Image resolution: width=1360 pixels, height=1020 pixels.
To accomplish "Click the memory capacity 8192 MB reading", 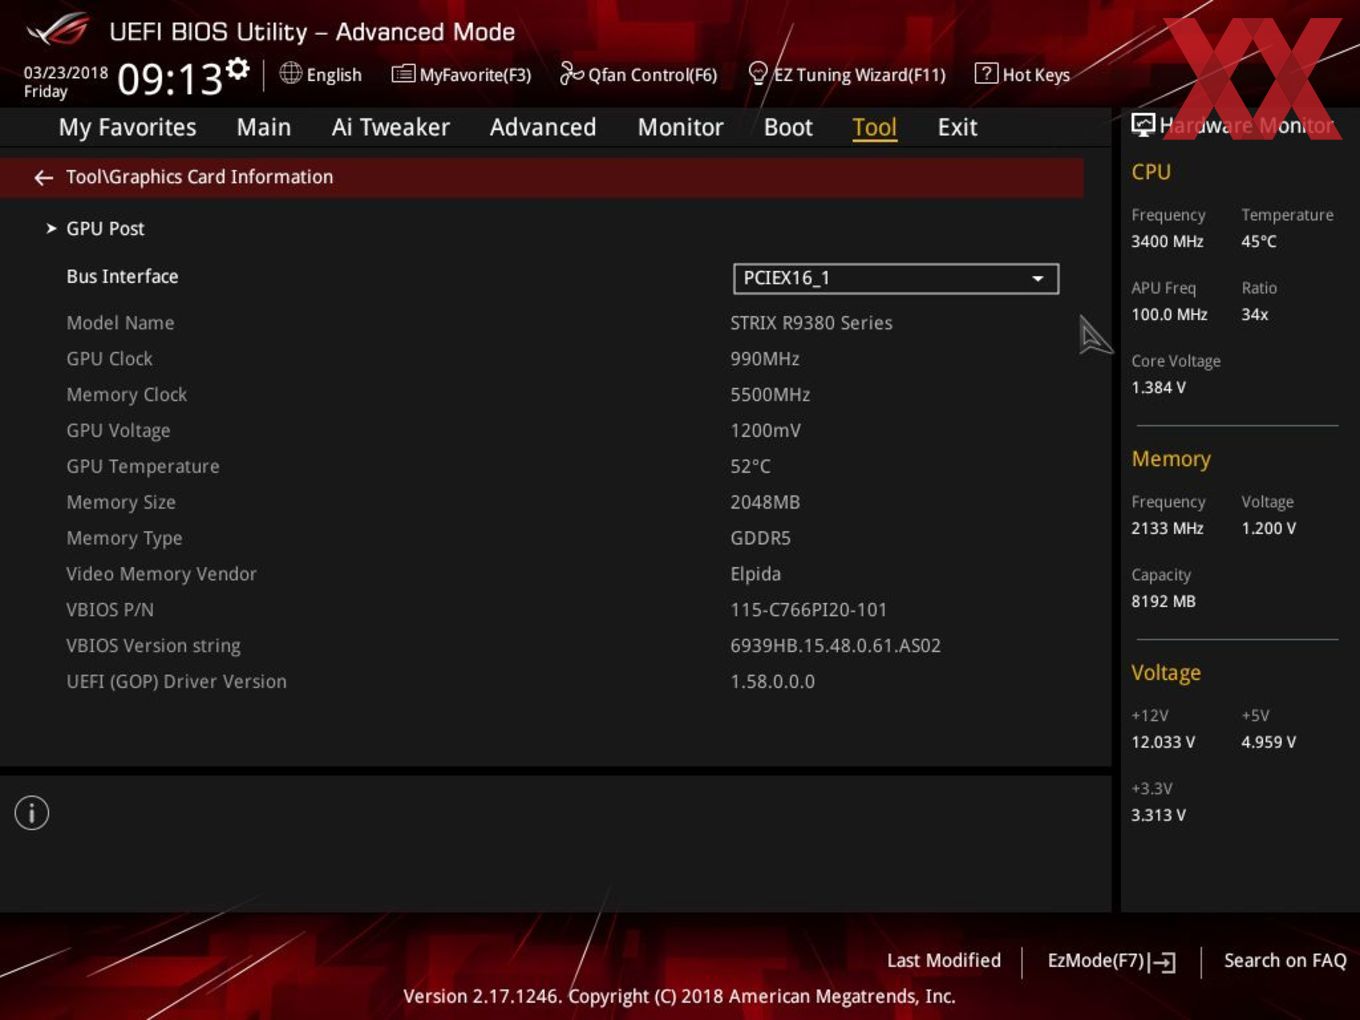I will click(1163, 602).
